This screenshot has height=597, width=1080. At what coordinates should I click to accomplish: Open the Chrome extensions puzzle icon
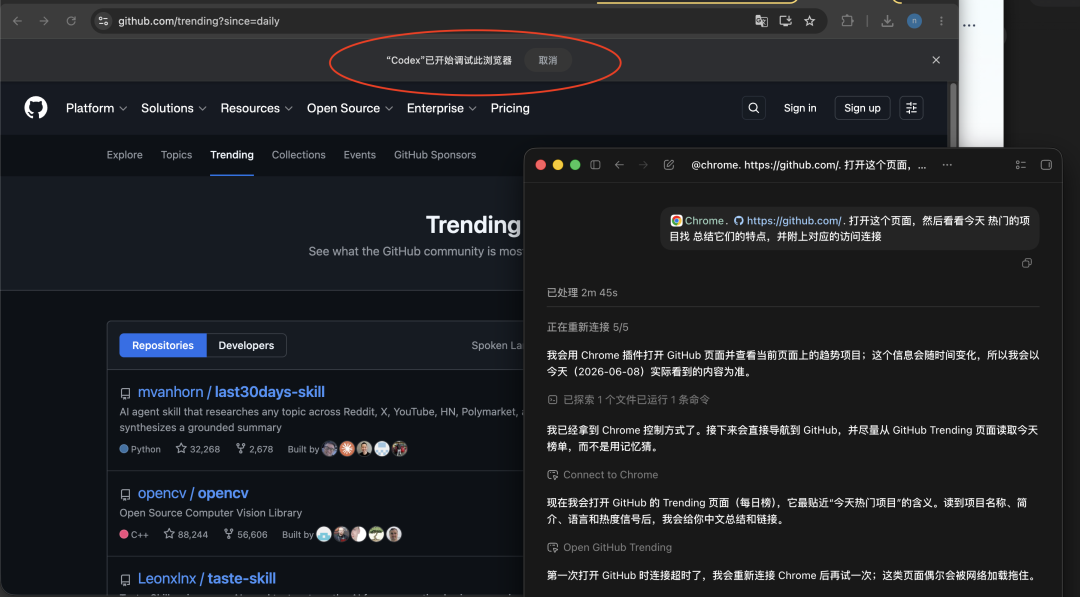pyautogui.click(x=847, y=21)
